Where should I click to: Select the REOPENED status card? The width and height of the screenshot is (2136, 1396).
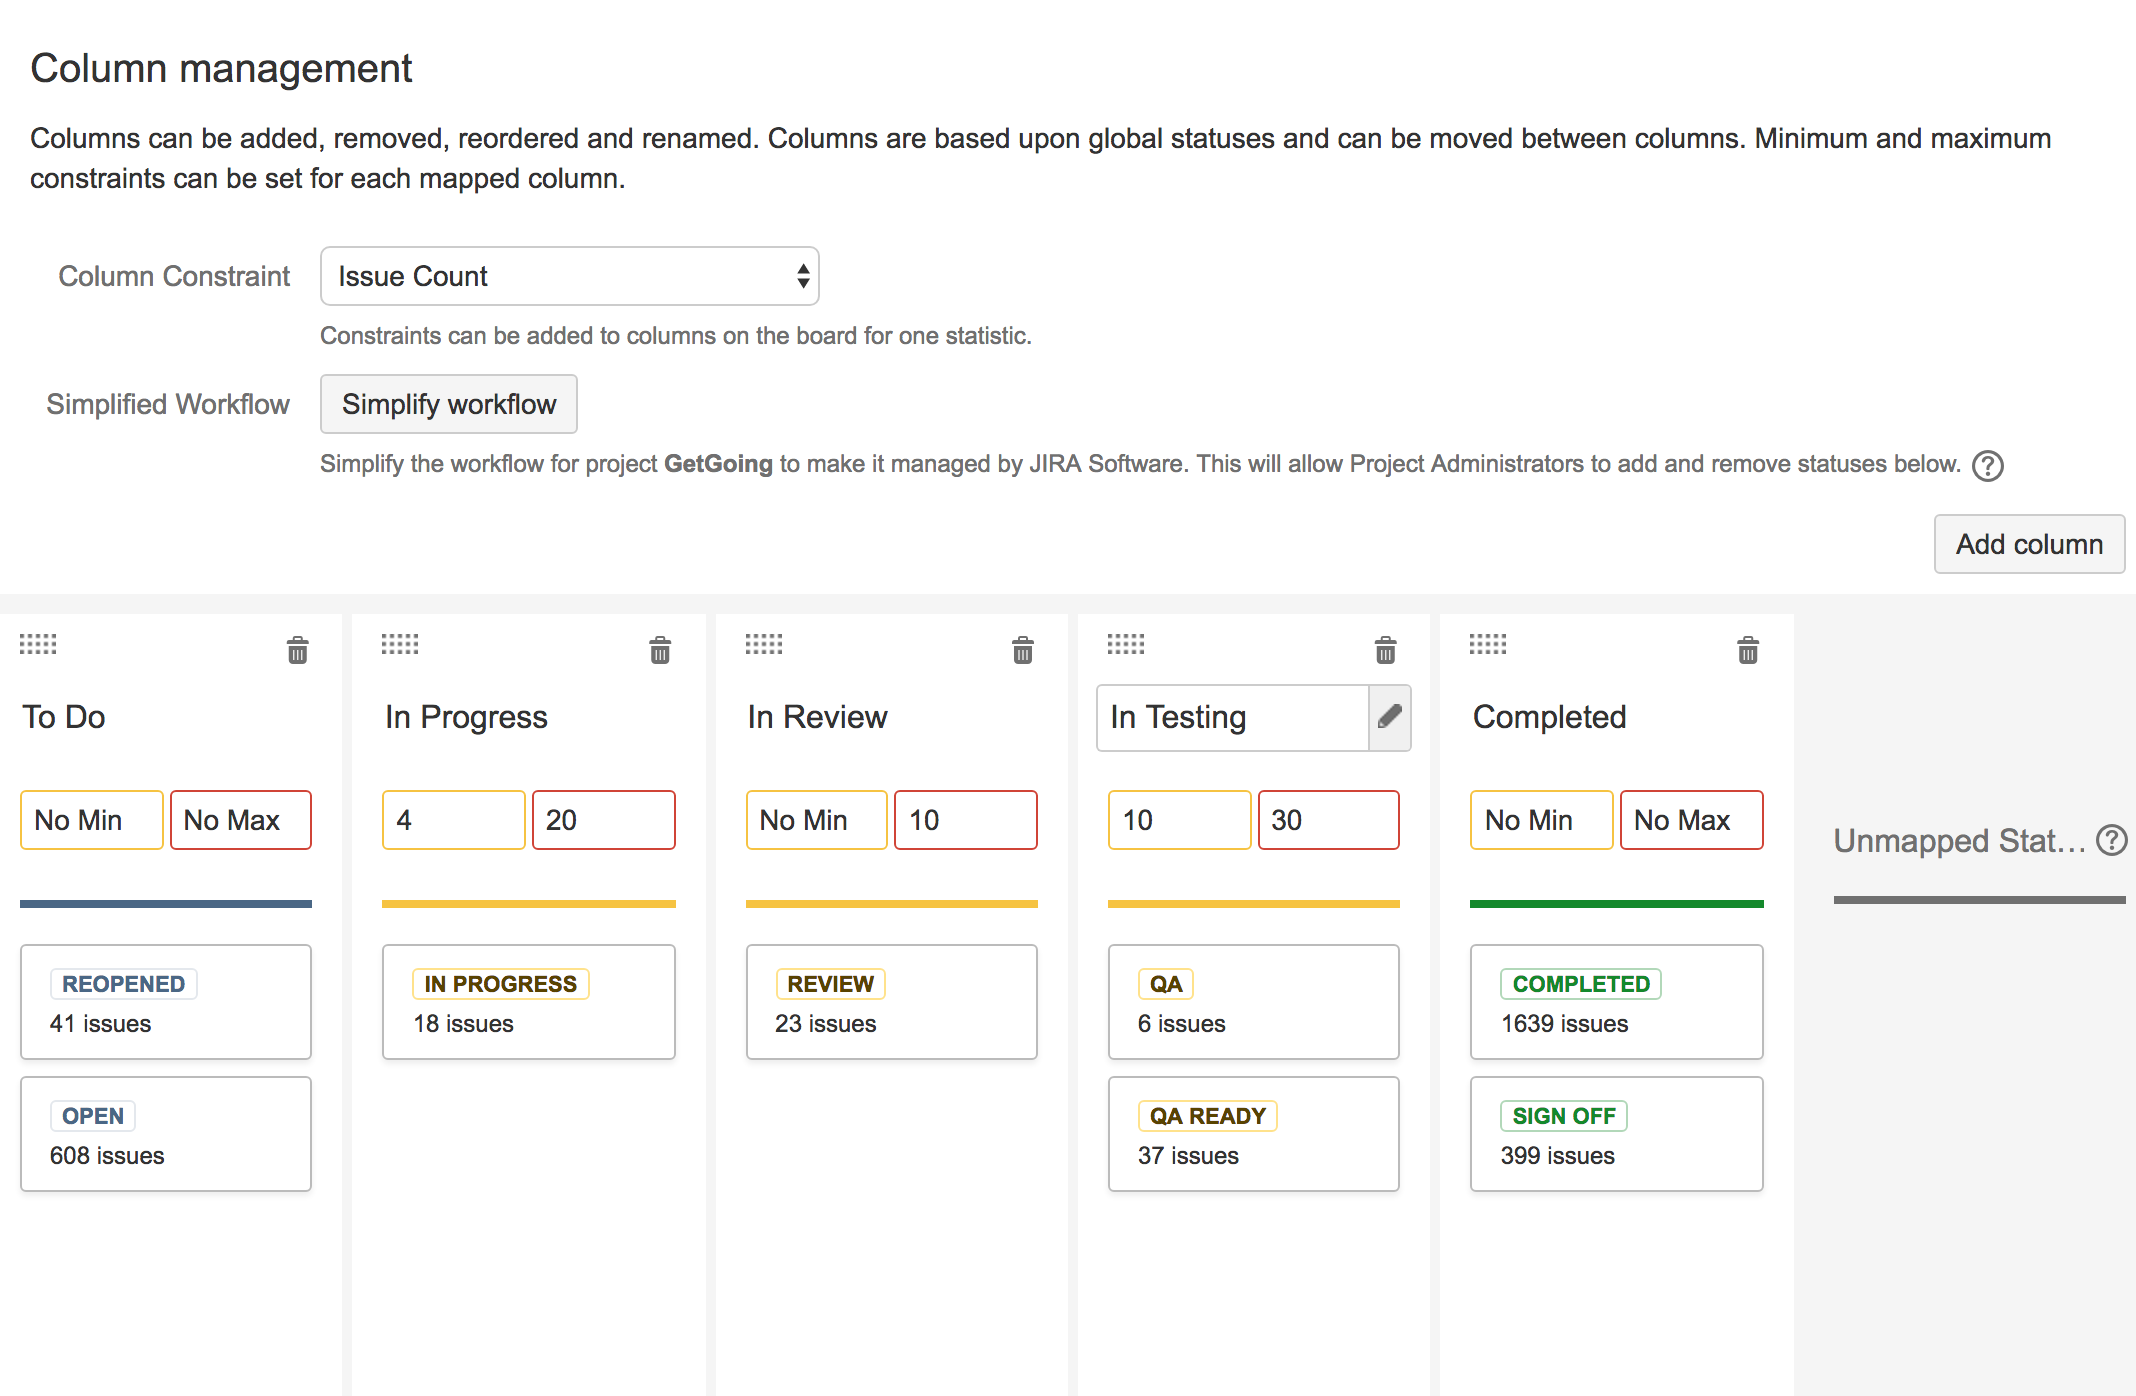tap(166, 1002)
